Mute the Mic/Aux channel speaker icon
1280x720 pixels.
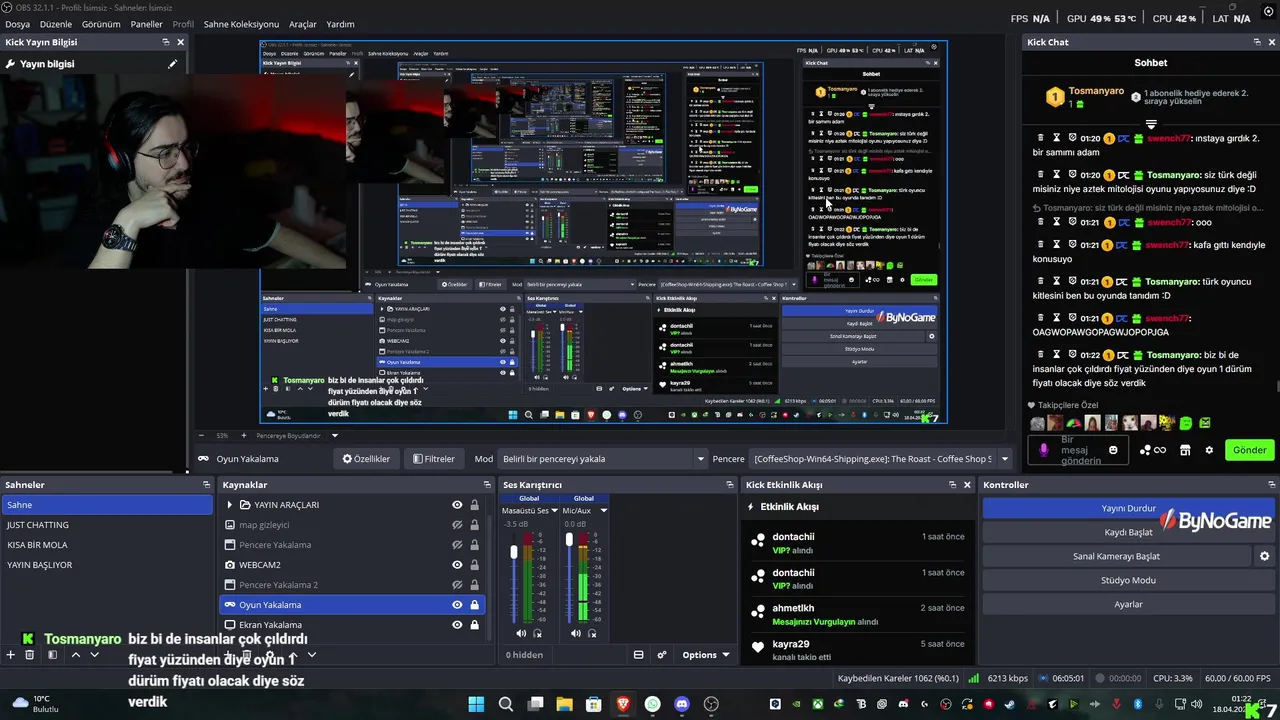click(576, 633)
